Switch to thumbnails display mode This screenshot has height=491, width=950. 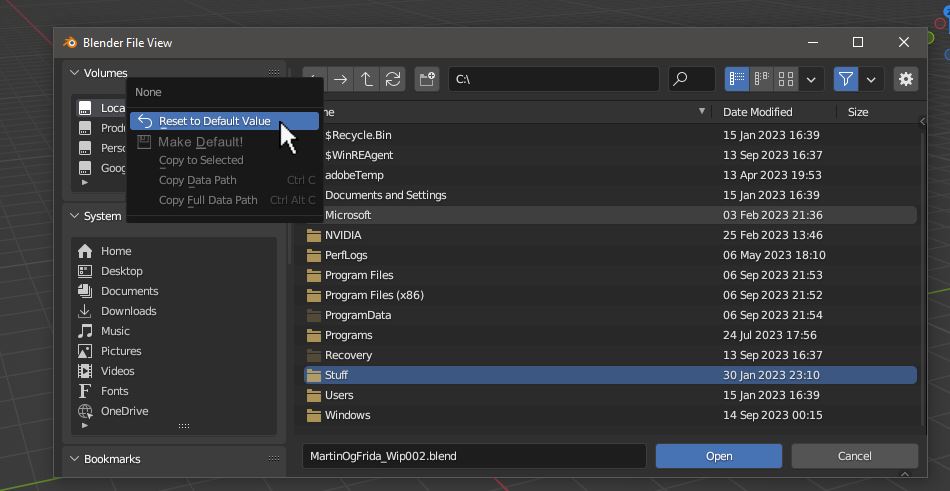pos(786,79)
